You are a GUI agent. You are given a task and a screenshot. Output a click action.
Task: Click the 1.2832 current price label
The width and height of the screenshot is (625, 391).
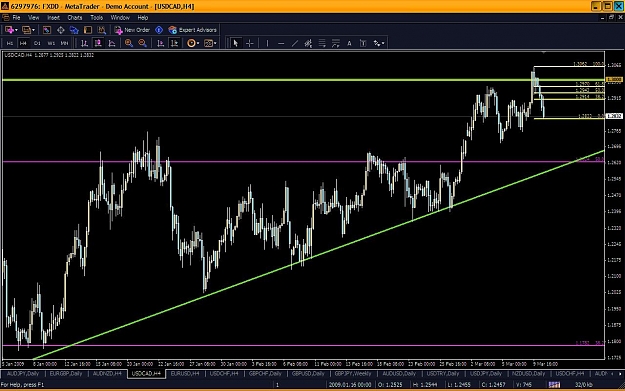click(614, 116)
